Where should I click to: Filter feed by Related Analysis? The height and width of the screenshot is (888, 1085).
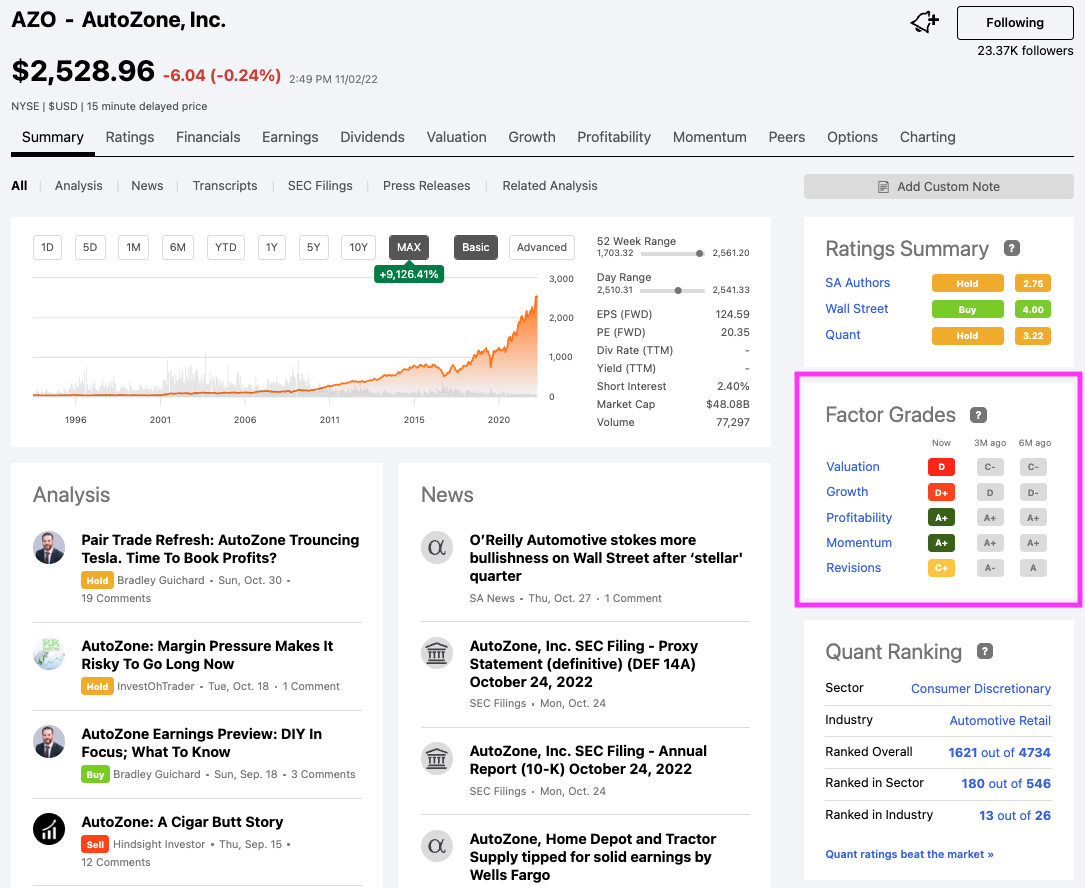point(549,185)
